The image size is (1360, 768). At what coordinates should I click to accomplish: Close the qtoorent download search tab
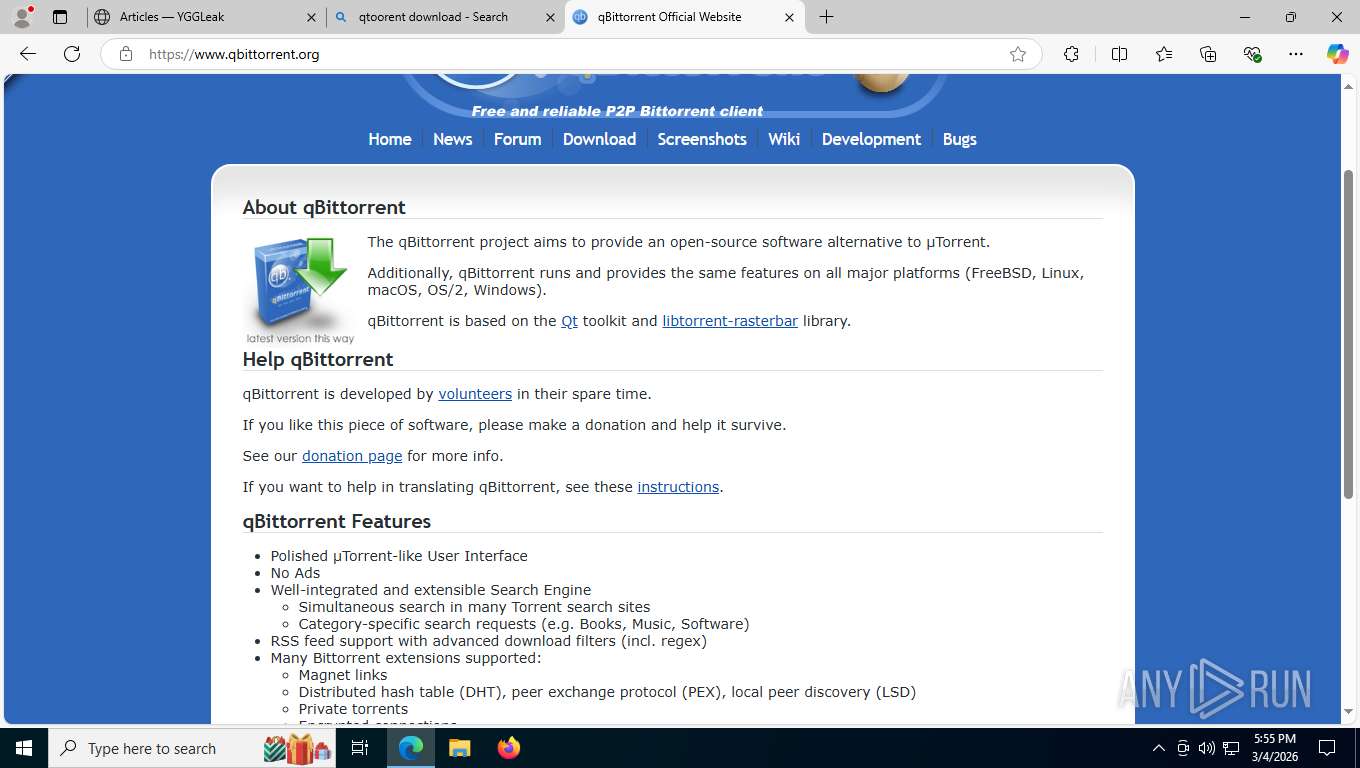coord(550,17)
